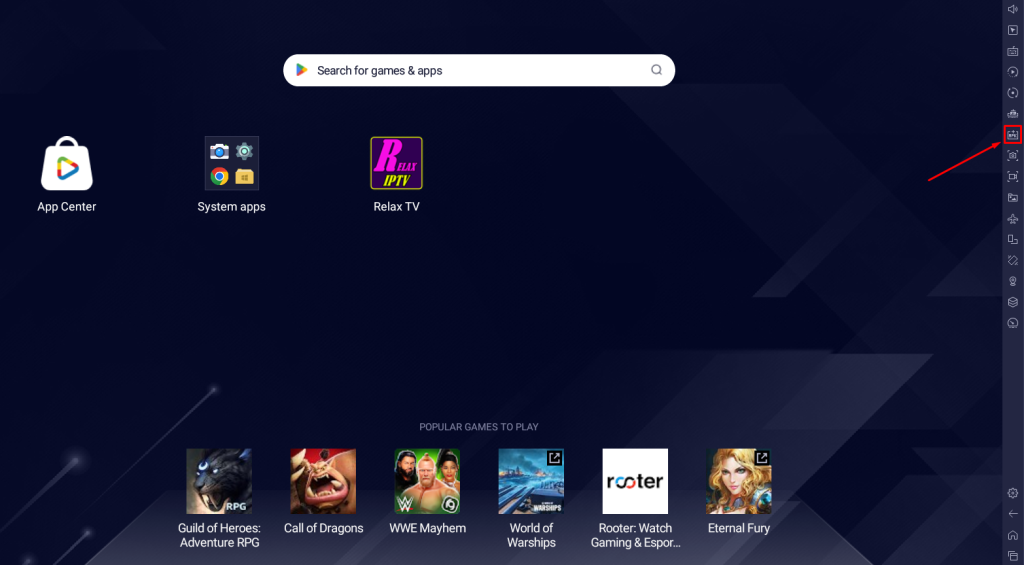This screenshot has height=565, width=1024.
Task: Click the volume speaker icon in sidebar
Action: click(1012, 9)
